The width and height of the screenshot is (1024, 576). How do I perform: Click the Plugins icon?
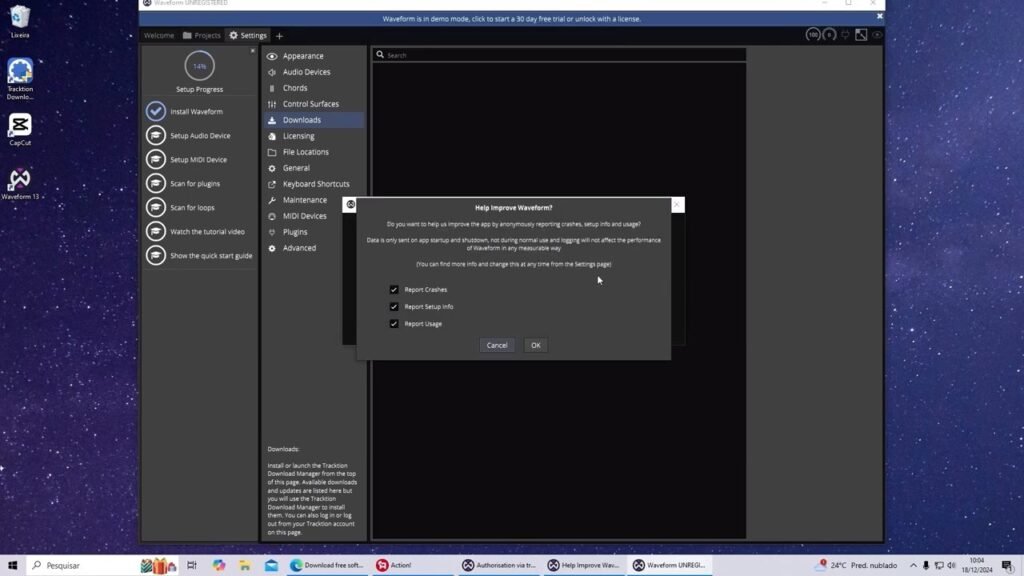(x=272, y=232)
